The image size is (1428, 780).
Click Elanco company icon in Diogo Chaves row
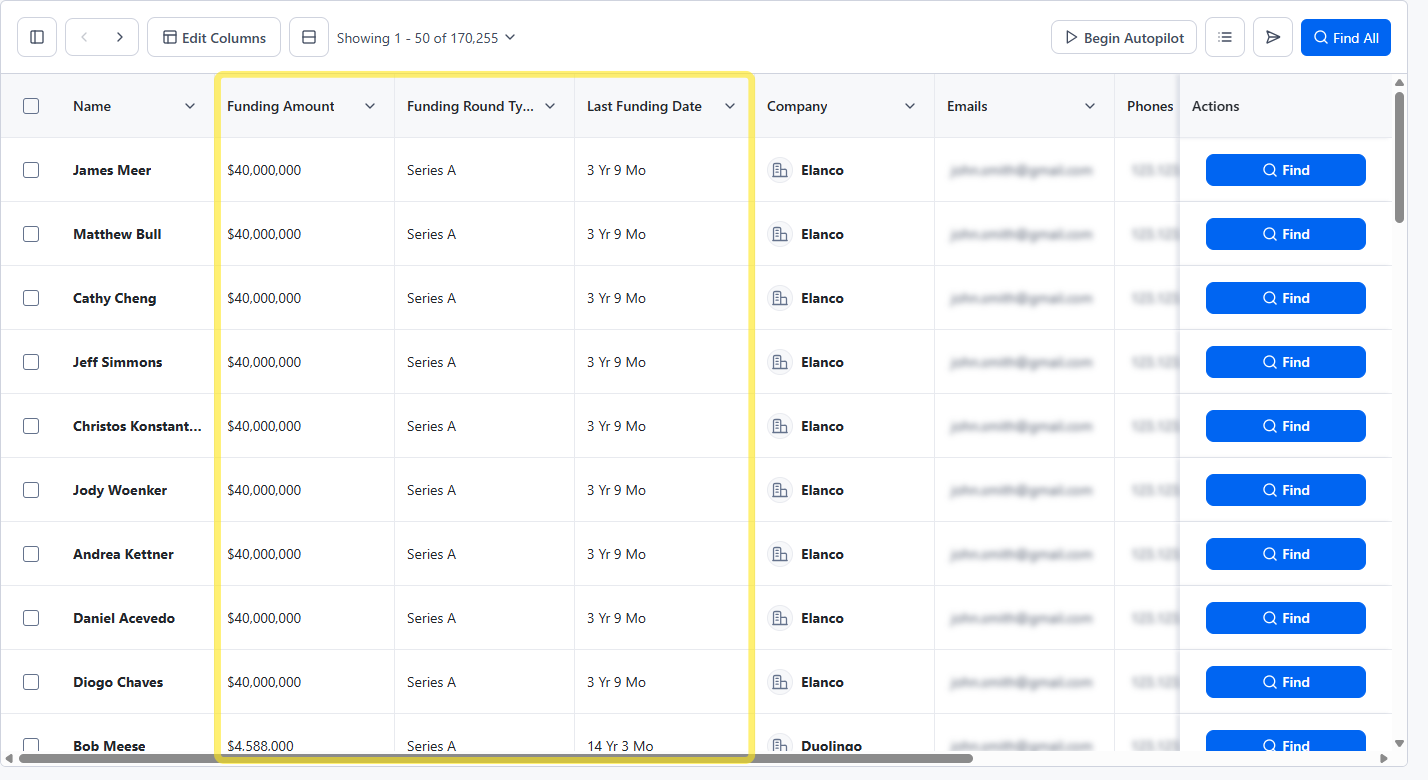(x=780, y=682)
